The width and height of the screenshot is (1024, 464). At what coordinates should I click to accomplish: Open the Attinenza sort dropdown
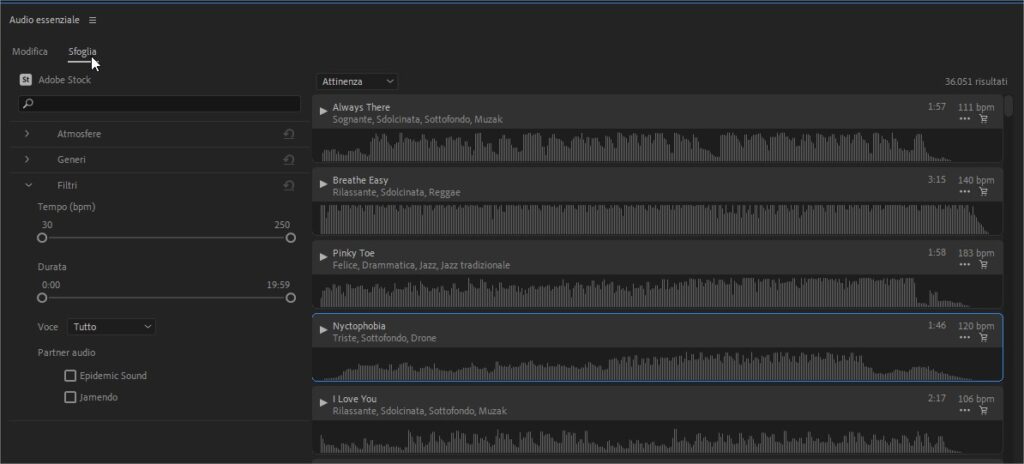pyautogui.click(x=357, y=82)
